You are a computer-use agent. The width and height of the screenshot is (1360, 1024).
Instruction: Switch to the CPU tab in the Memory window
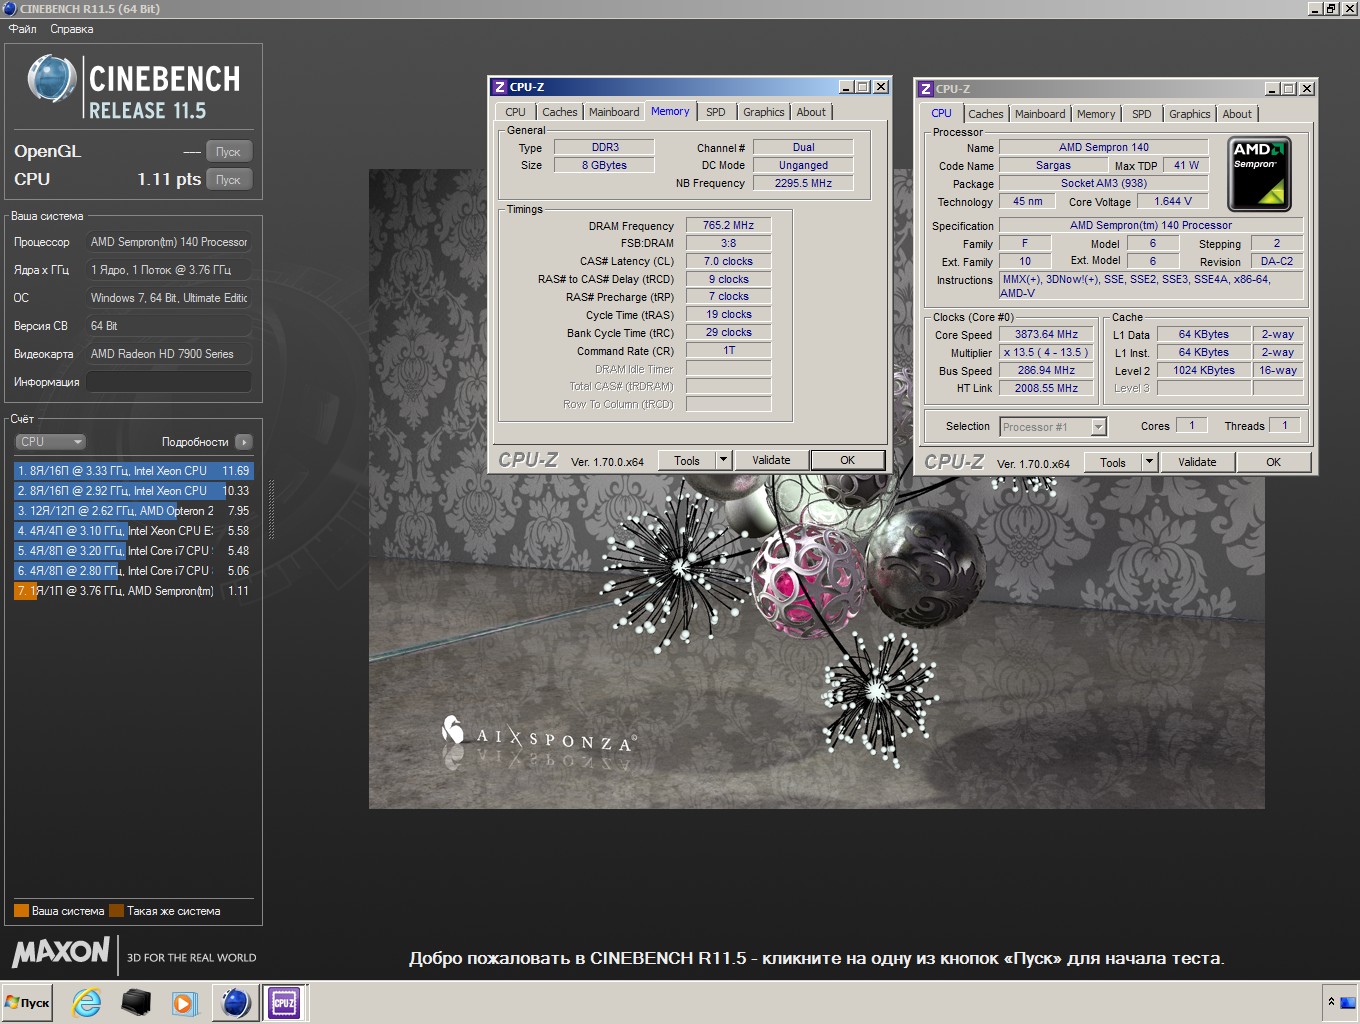[x=515, y=112]
